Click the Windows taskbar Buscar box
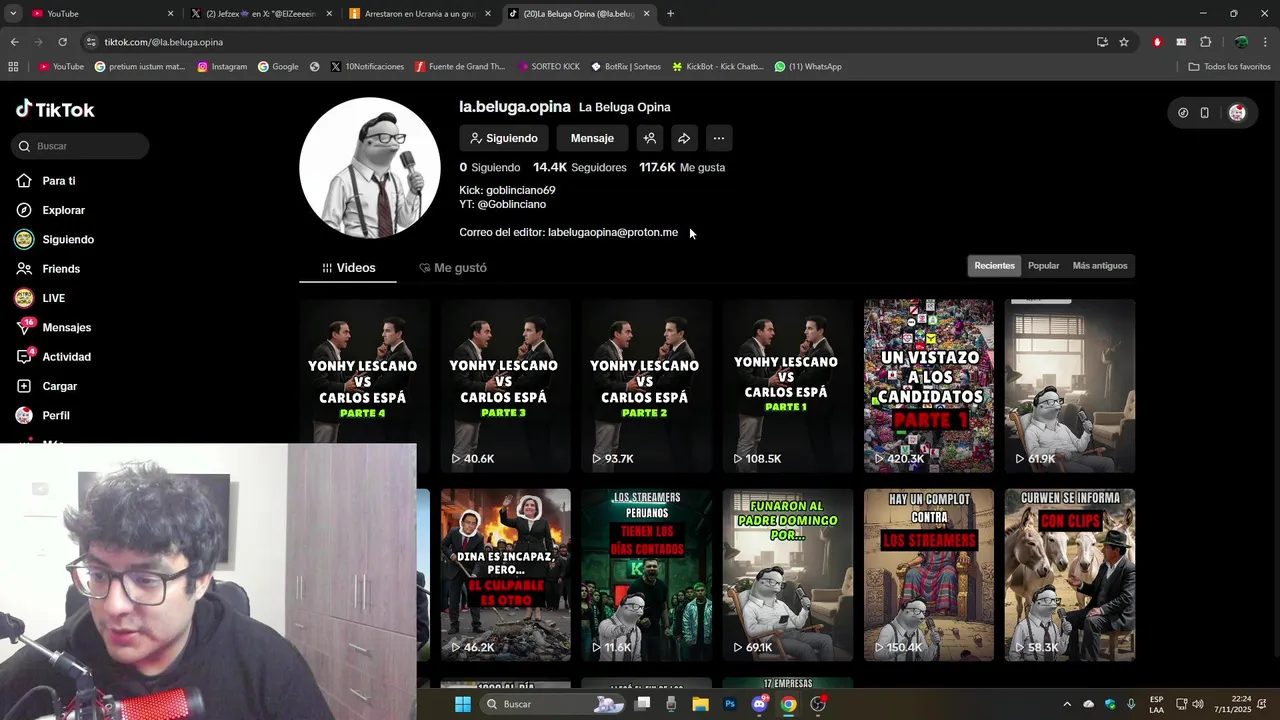The height and width of the screenshot is (720, 1280). (x=553, y=704)
